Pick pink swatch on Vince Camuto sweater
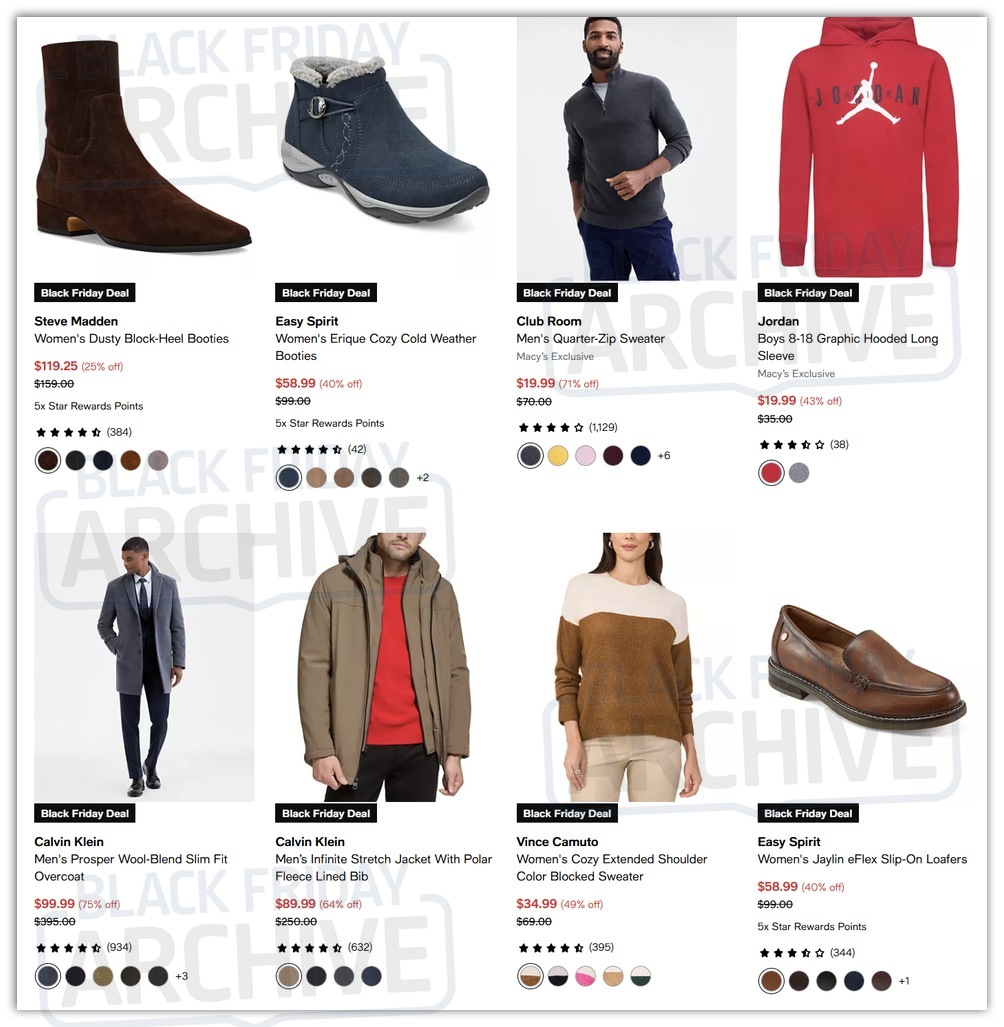 [x=585, y=977]
